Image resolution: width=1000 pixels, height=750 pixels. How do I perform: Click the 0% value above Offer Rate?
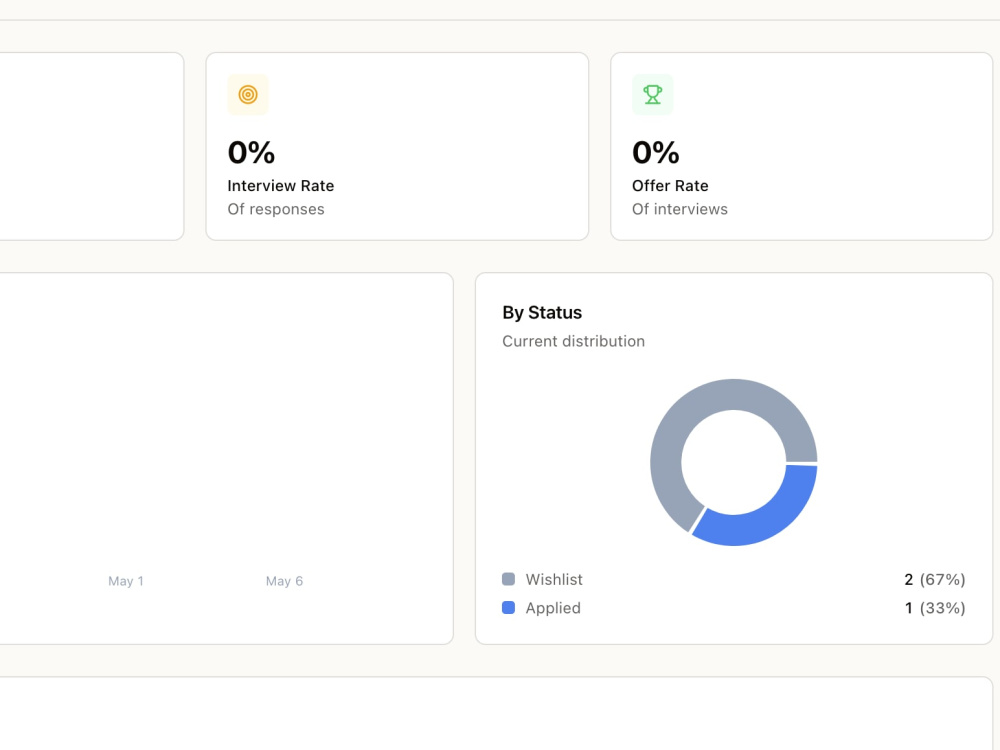pos(656,152)
